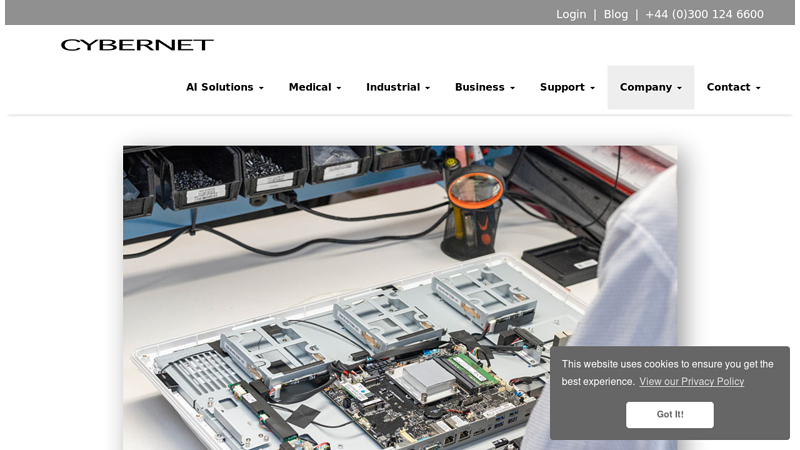Open the Business dropdown menu
The image size is (800, 450).
coord(485,87)
